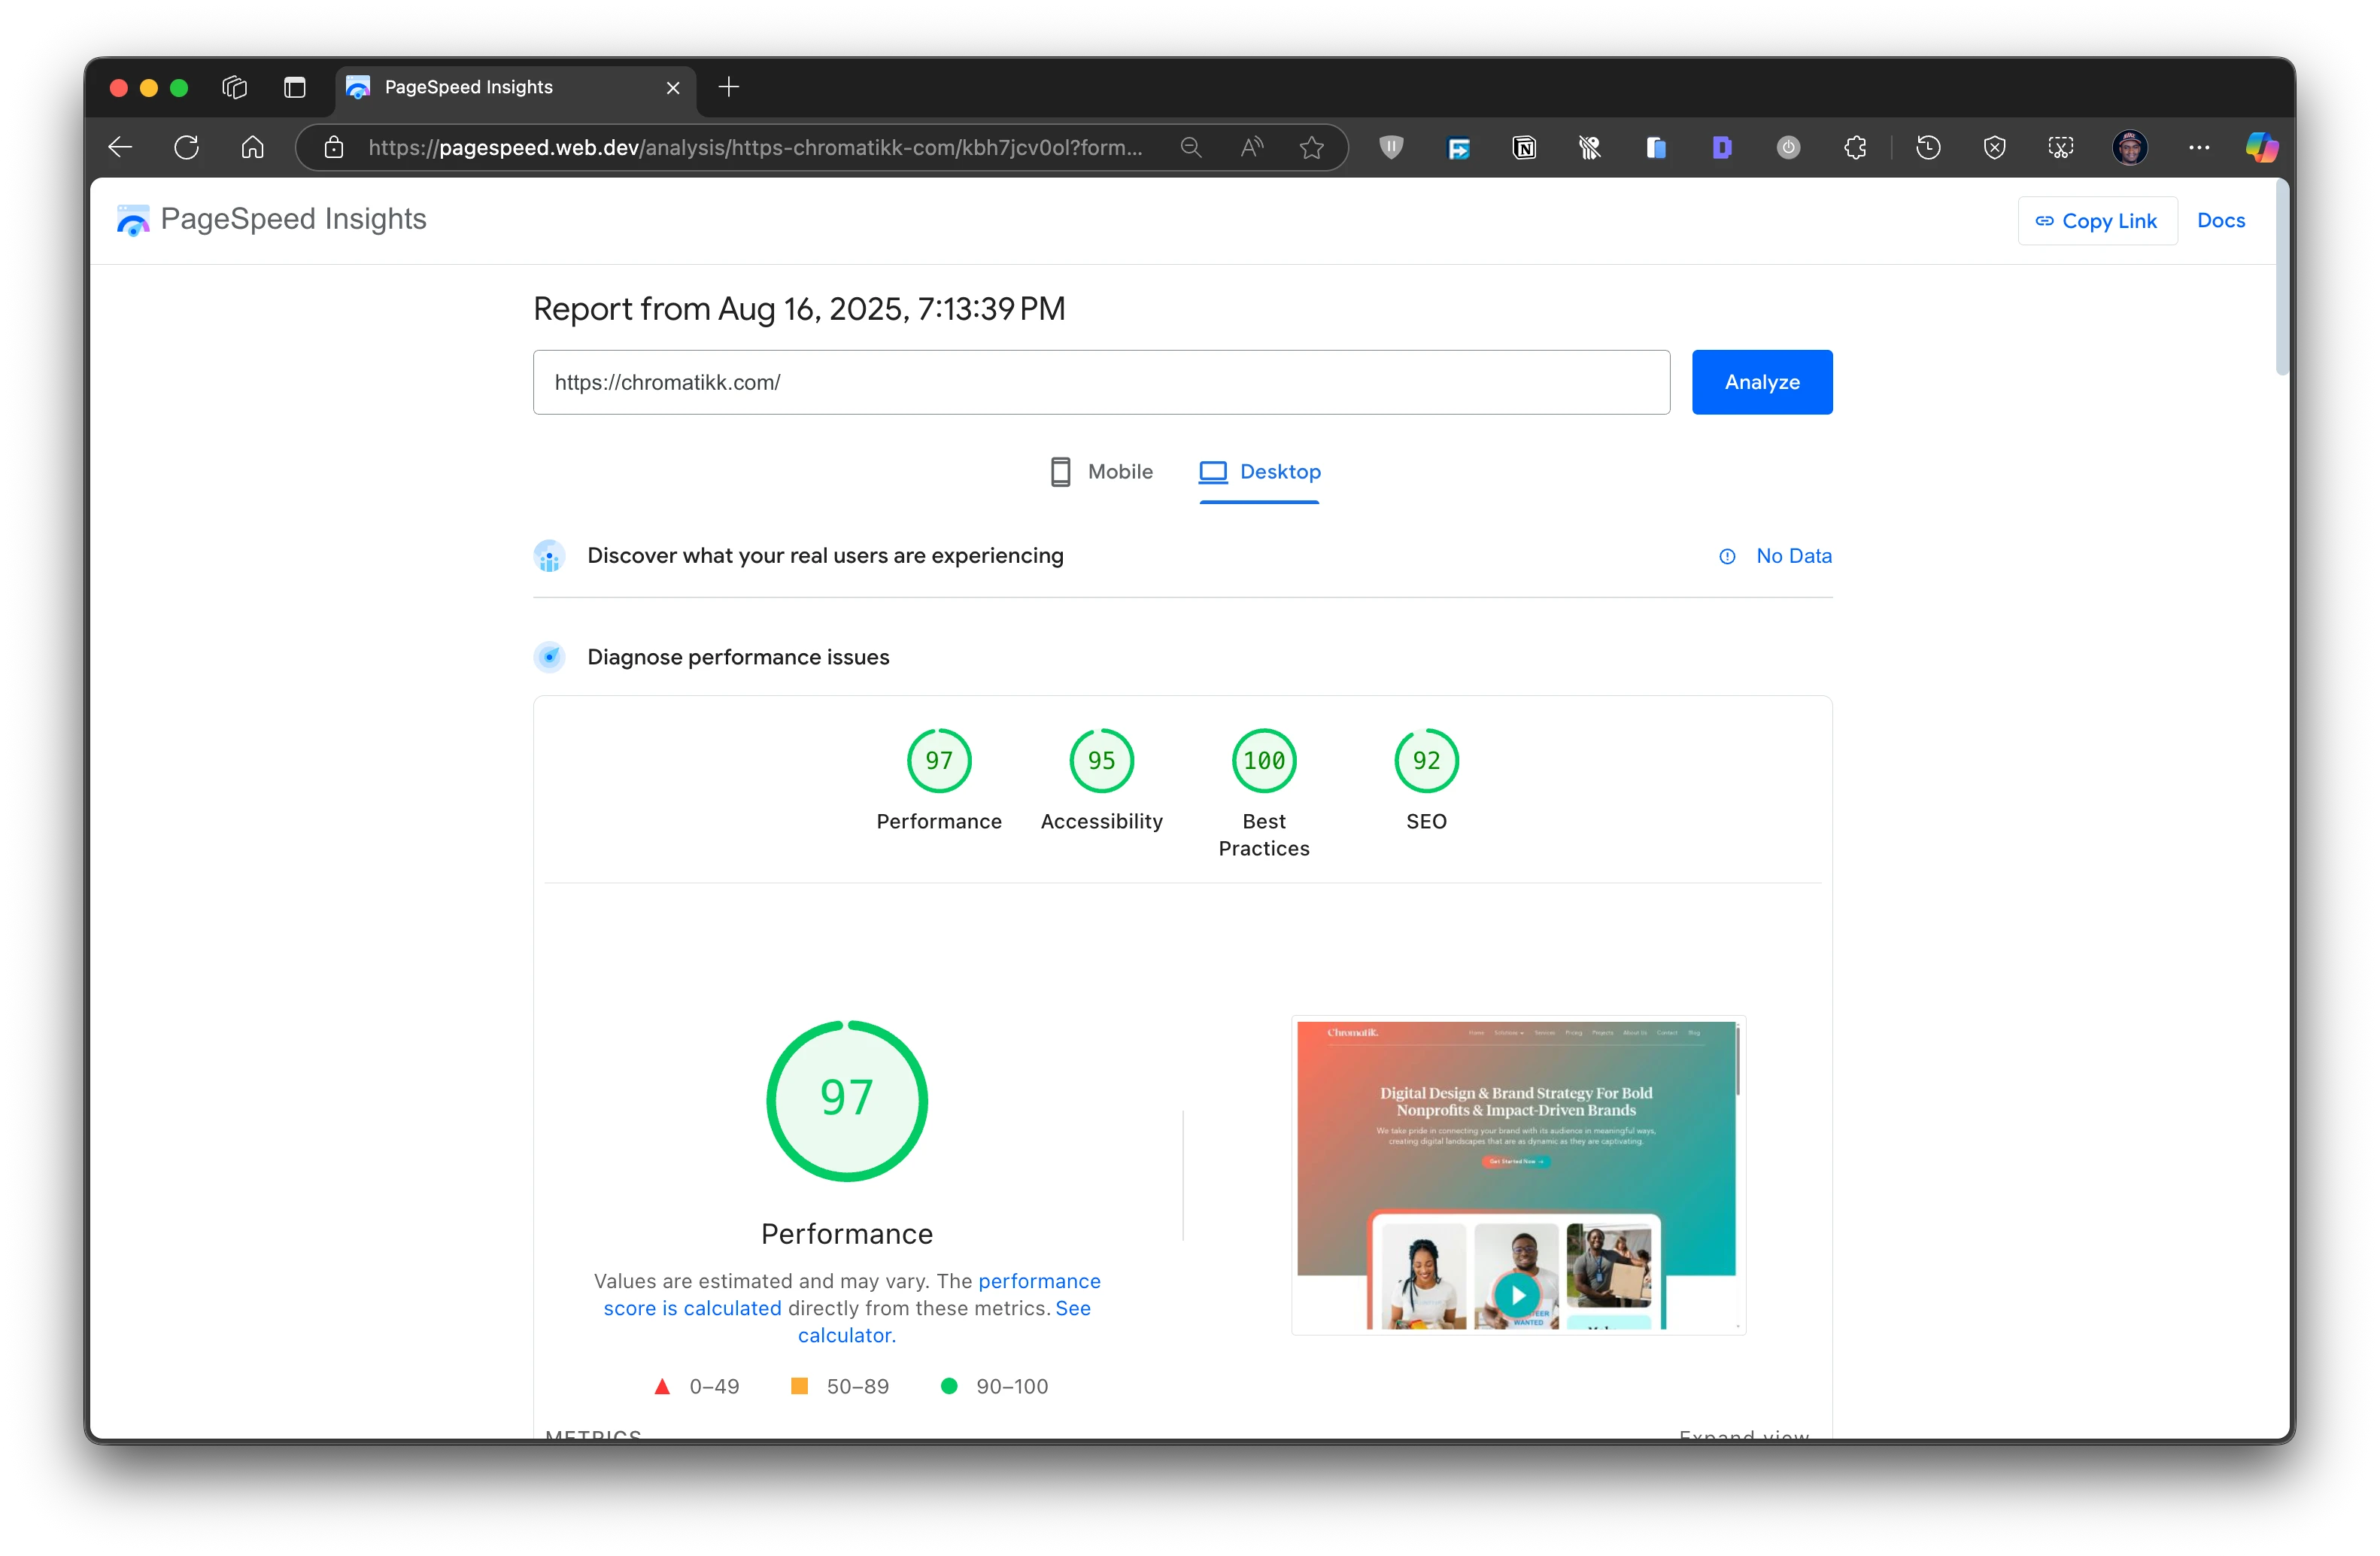The image size is (2380, 1556).
Task: Click the Copy Link button
Action: coord(2097,221)
